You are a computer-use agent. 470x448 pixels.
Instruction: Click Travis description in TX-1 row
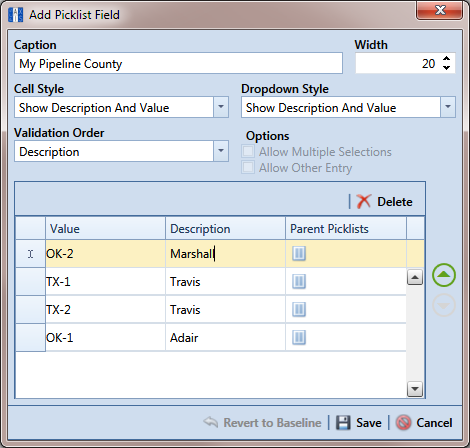click(x=225, y=282)
